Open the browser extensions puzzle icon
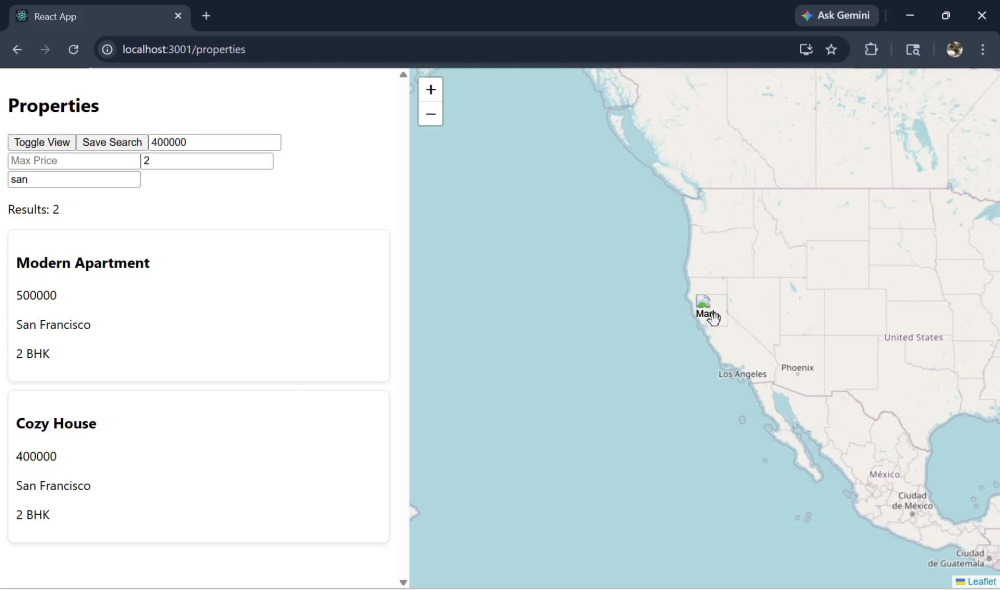This screenshot has width=1000, height=590. tap(871, 49)
